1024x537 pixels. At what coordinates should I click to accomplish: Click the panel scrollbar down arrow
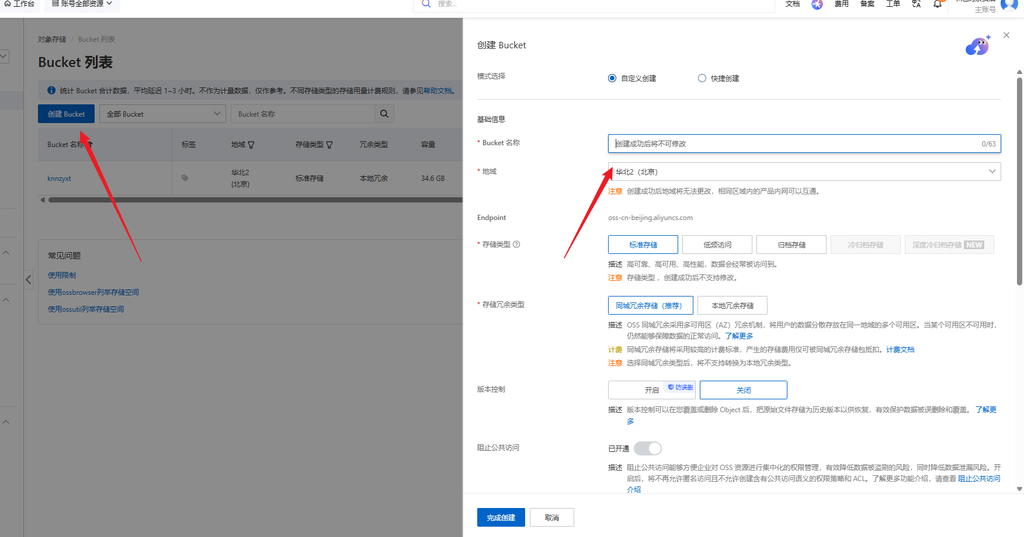1019,489
